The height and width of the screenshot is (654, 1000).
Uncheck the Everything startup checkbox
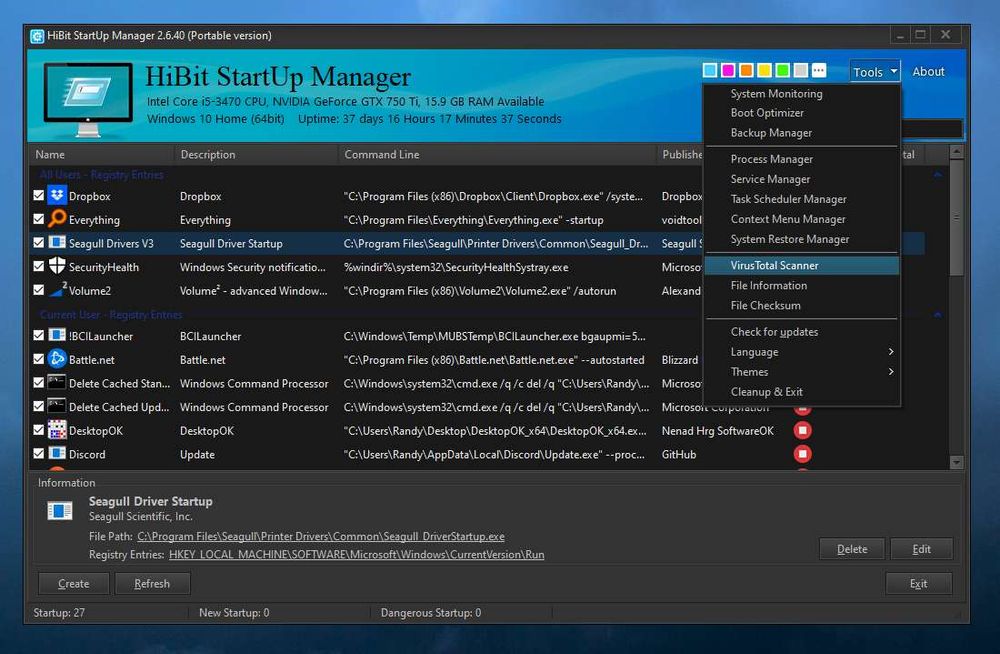tap(38, 219)
